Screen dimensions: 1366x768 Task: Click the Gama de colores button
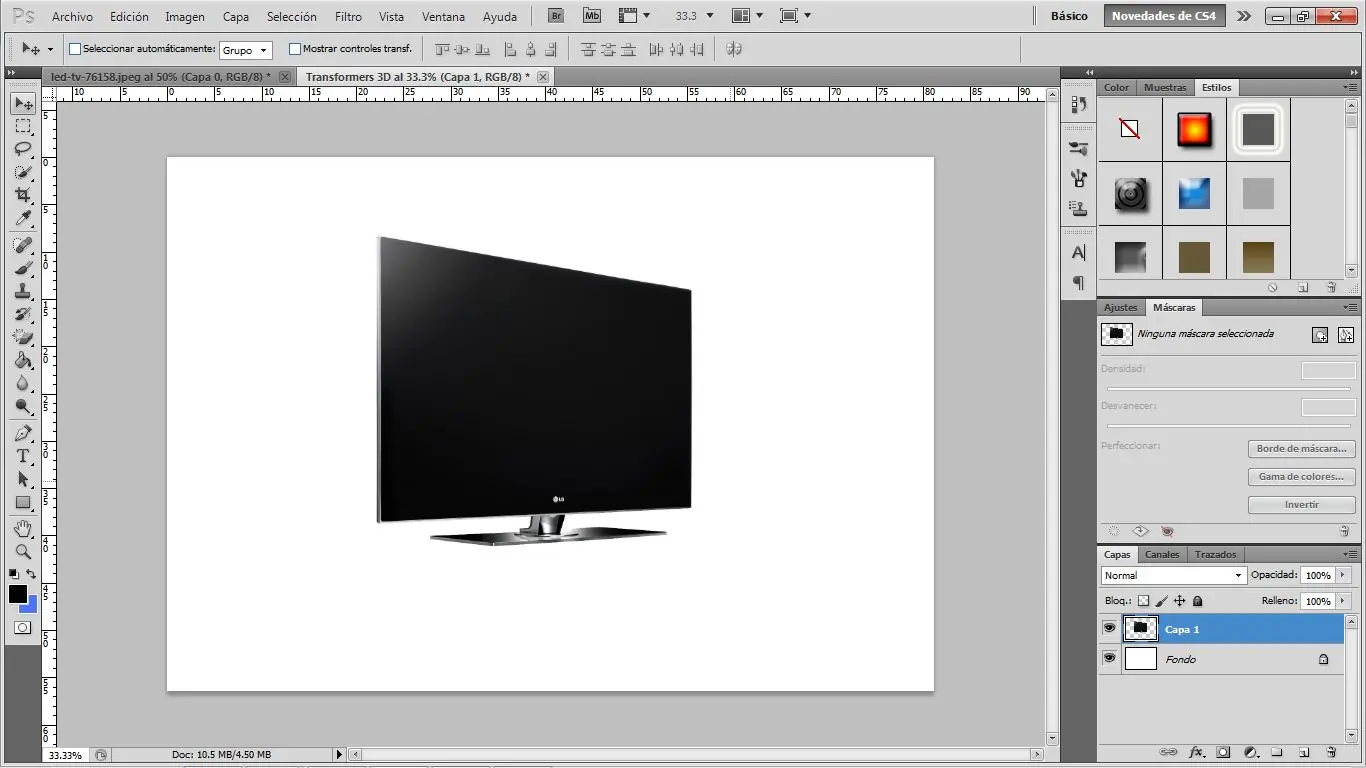[x=1301, y=477]
